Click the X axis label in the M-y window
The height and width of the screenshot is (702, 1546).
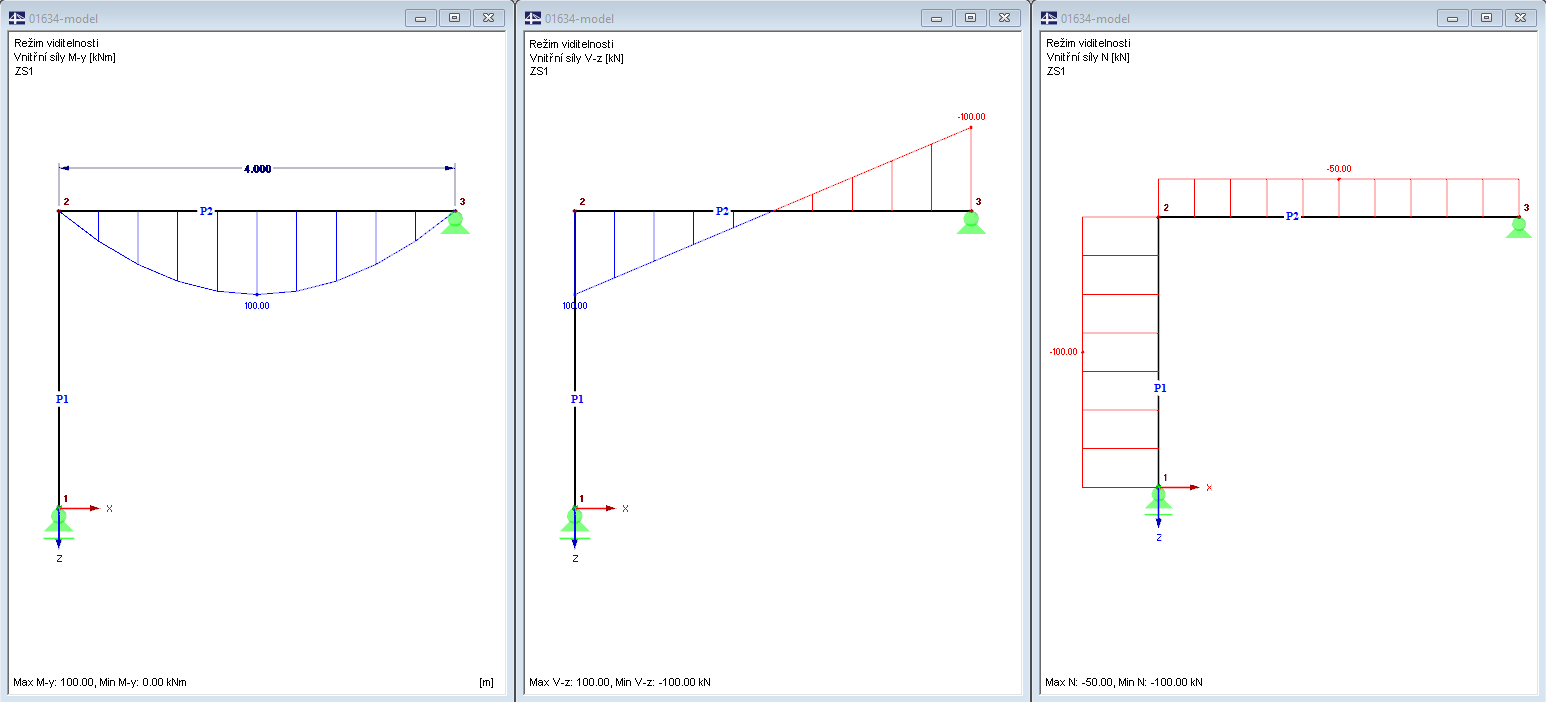tap(109, 509)
